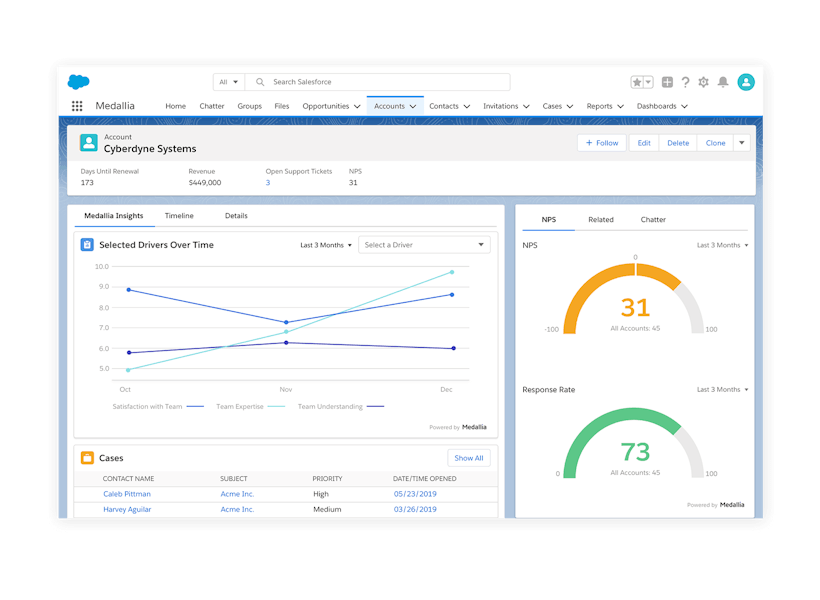
Task: Open contact Caleb Pittman
Action: point(127,494)
